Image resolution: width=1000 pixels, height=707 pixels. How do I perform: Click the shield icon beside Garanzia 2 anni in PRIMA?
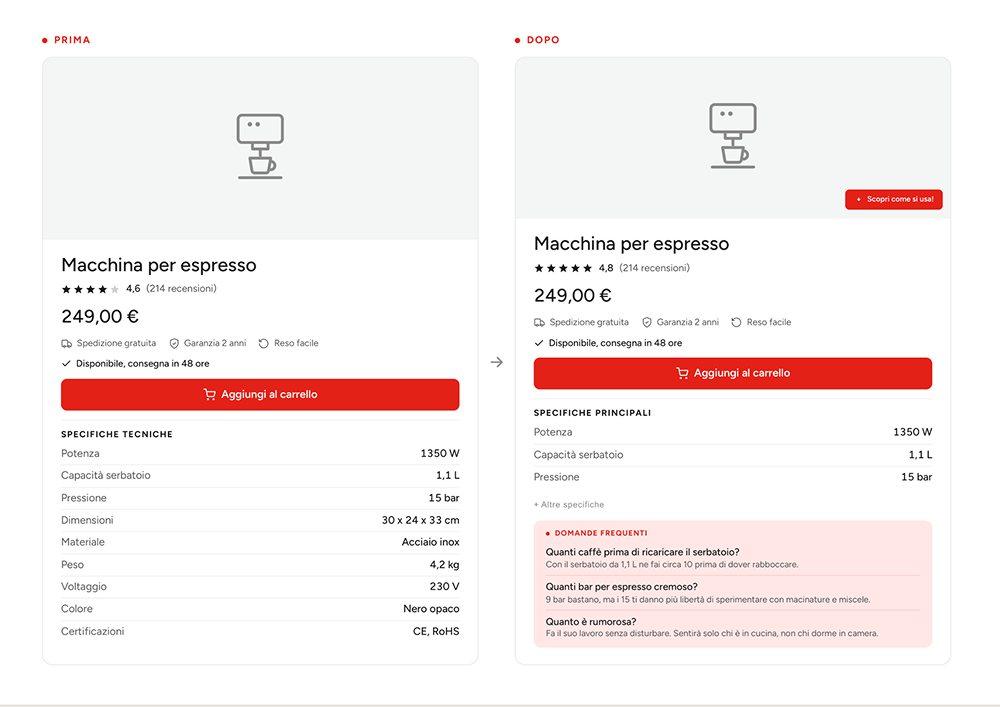[174, 344]
